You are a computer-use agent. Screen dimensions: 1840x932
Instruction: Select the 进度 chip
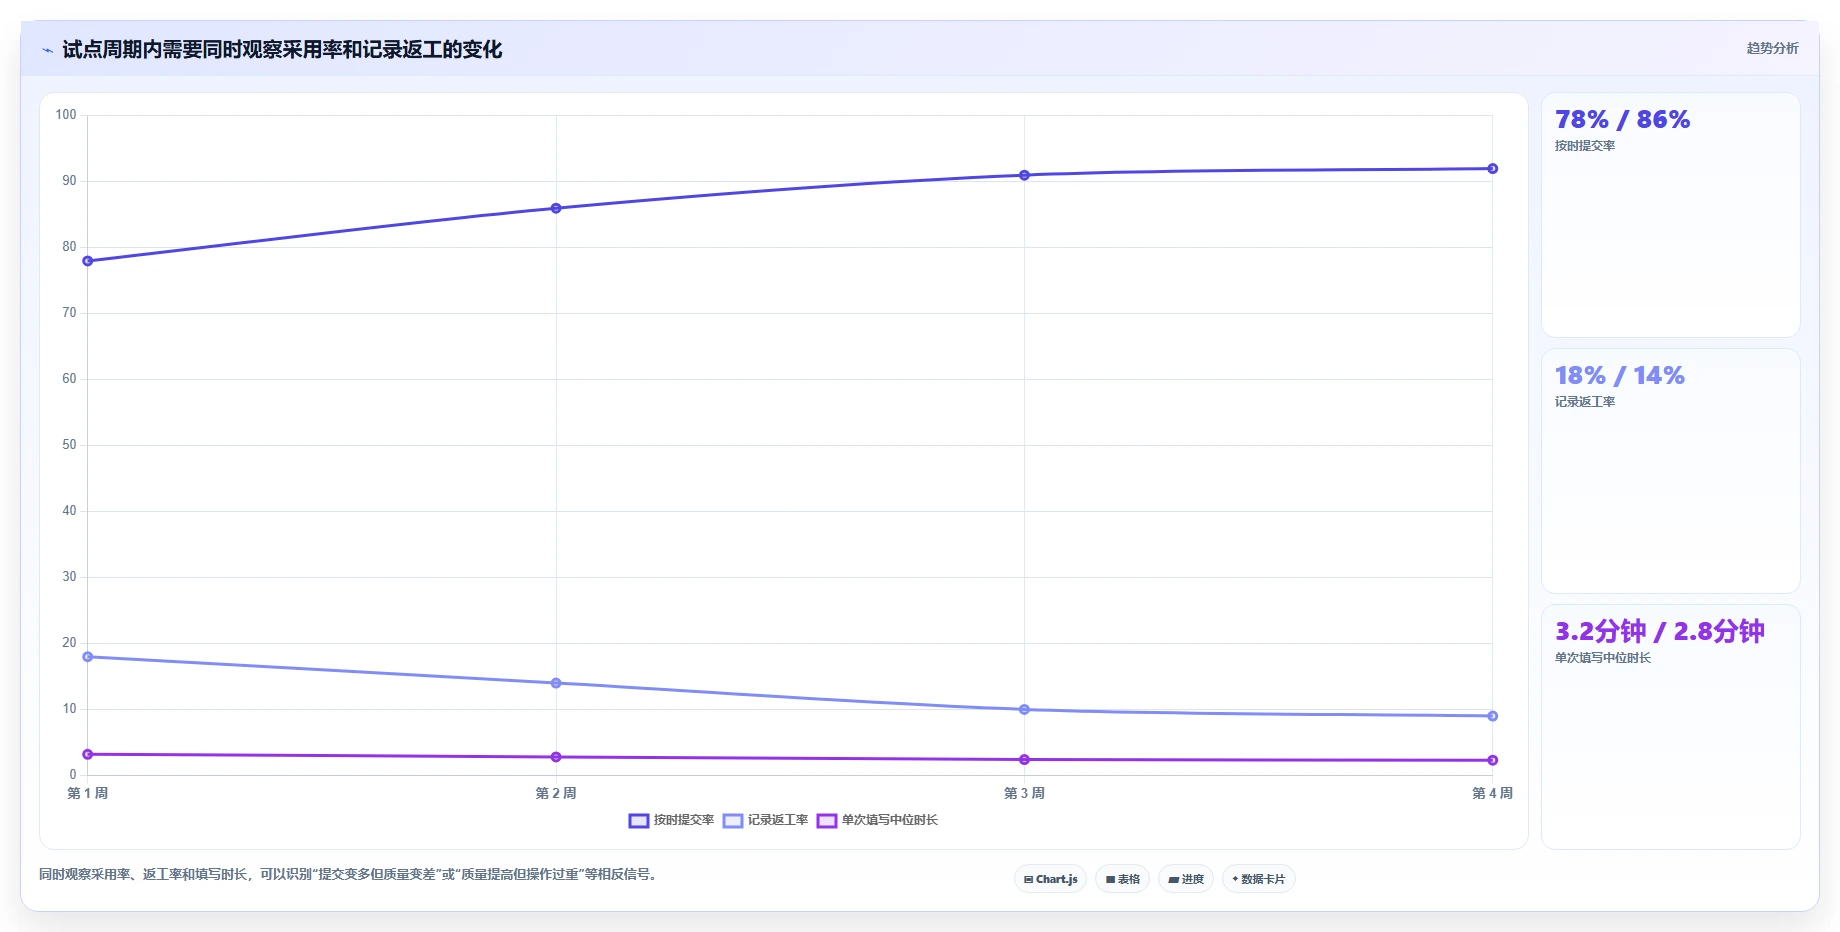point(1186,879)
